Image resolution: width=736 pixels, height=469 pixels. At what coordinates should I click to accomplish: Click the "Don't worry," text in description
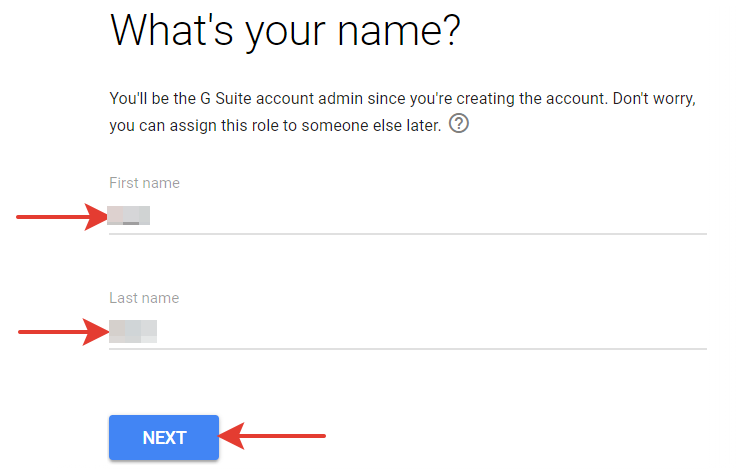[654, 99]
